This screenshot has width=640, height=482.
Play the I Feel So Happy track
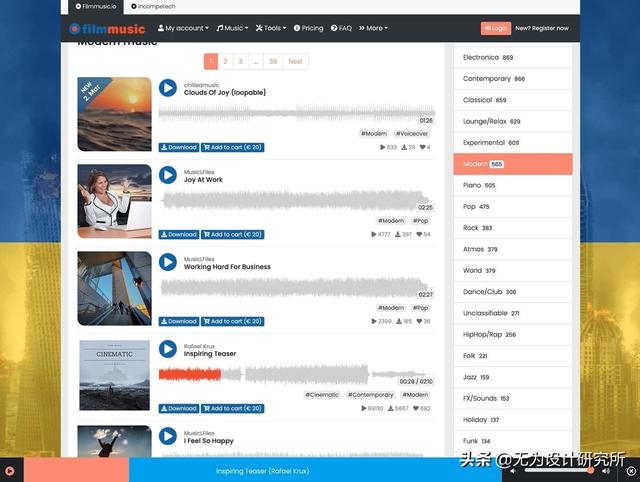point(168,436)
